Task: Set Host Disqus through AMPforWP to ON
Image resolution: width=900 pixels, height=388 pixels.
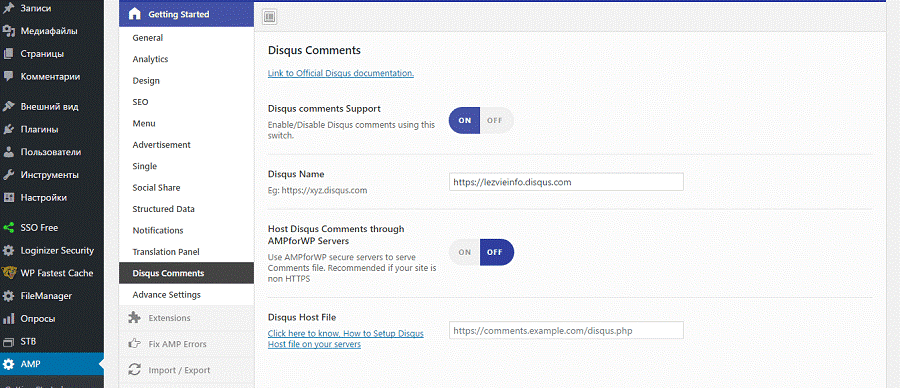Action: (464, 252)
